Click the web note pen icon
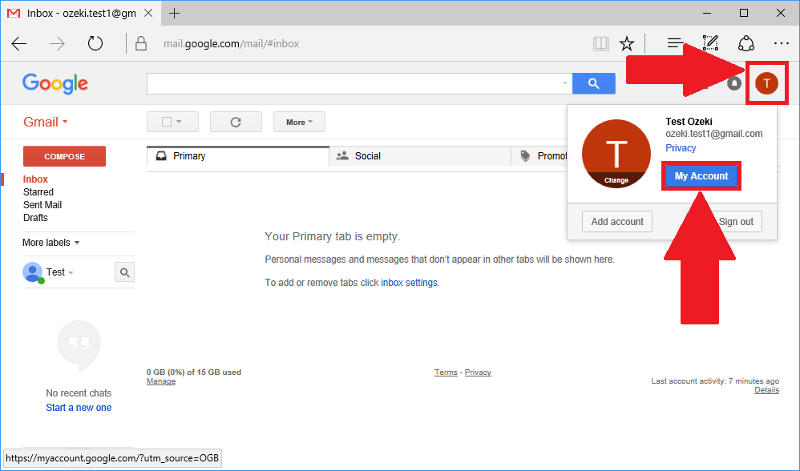The height and width of the screenshot is (471, 800). click(x=711, y=43)
